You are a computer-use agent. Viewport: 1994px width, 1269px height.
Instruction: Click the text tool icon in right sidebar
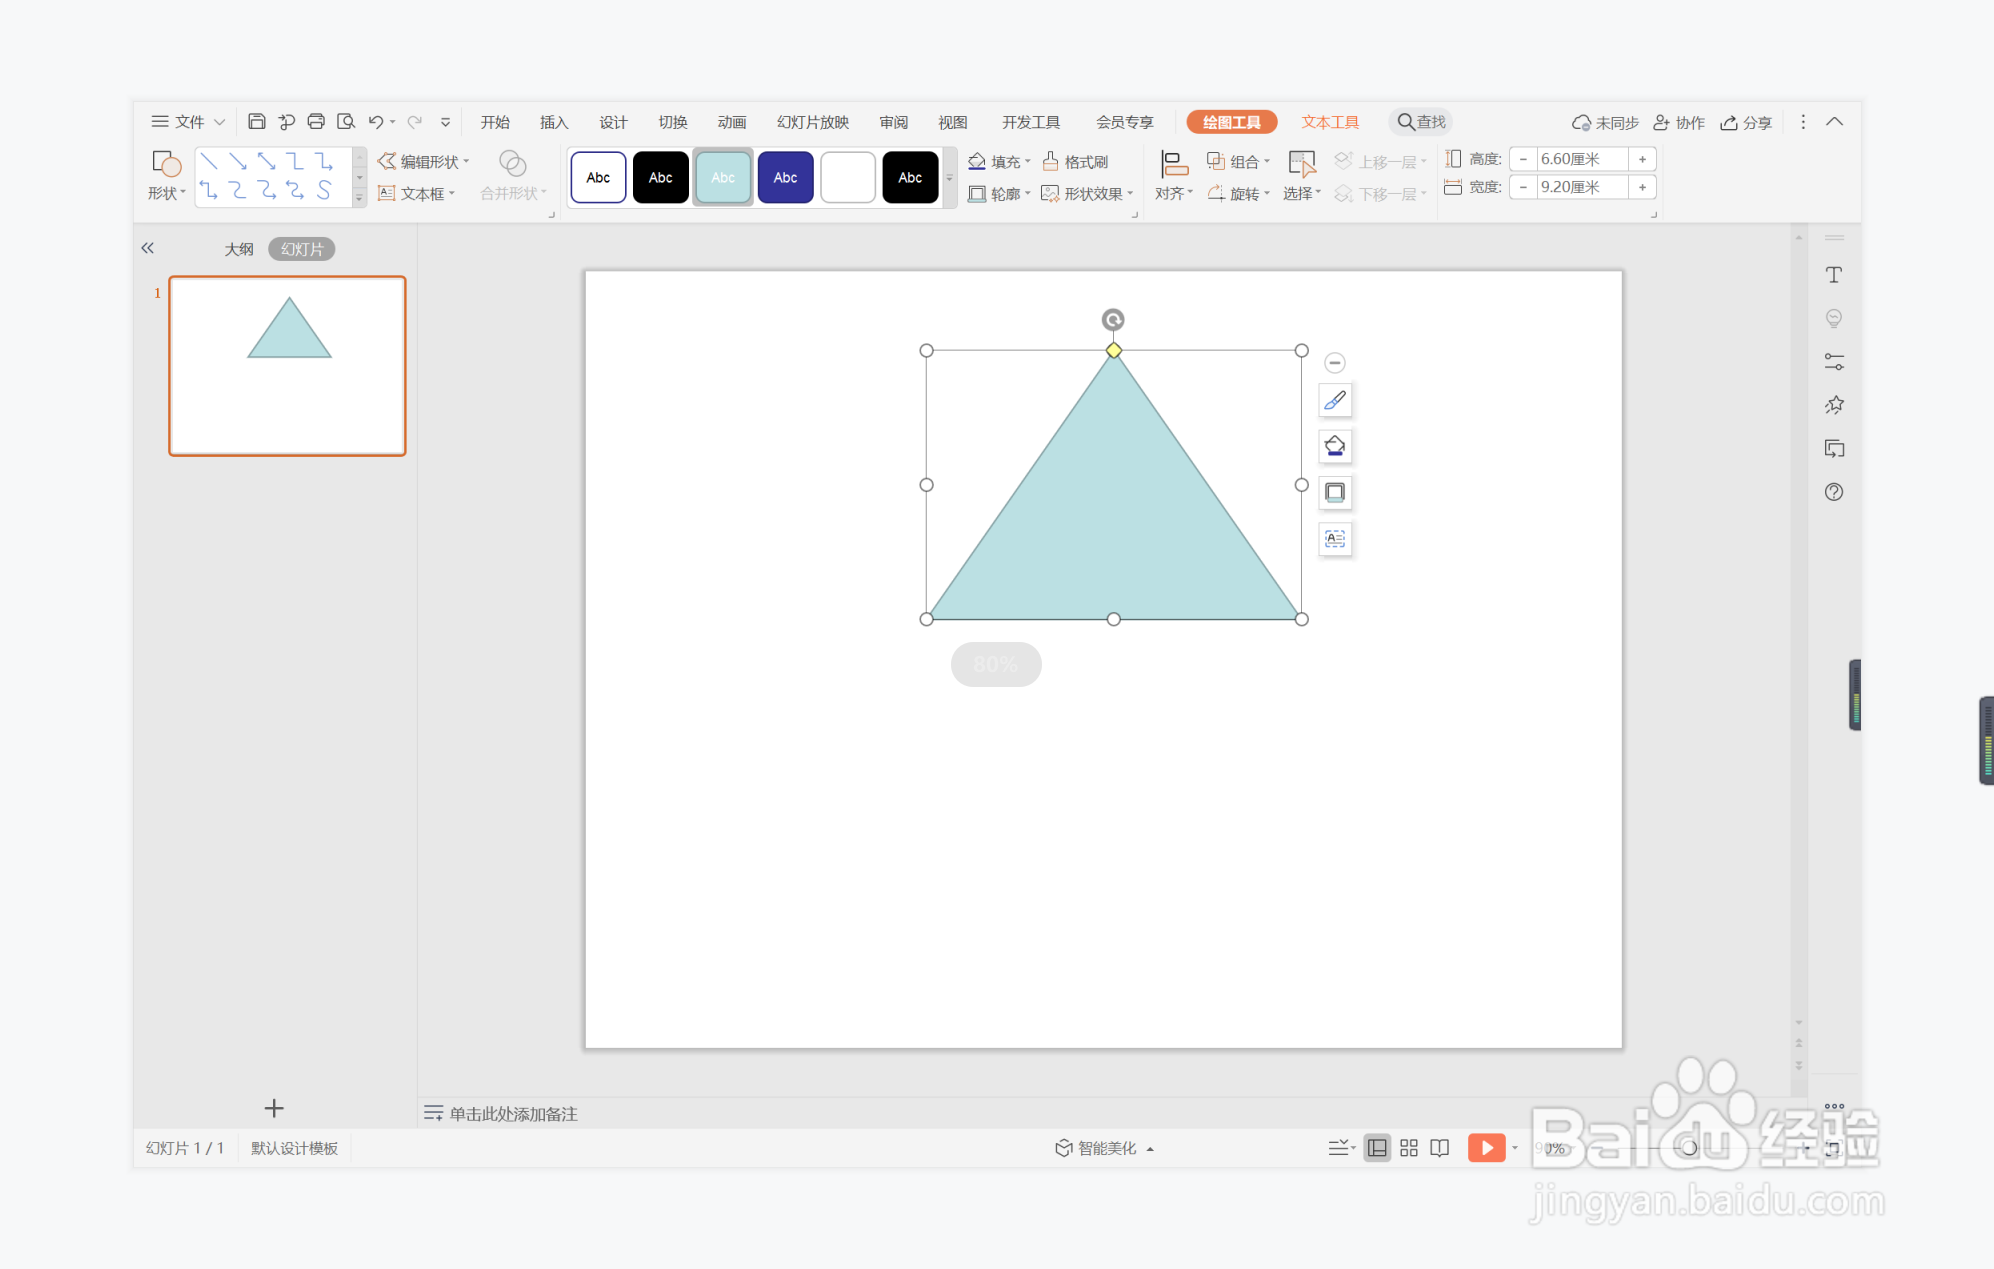coord(1833,275)
